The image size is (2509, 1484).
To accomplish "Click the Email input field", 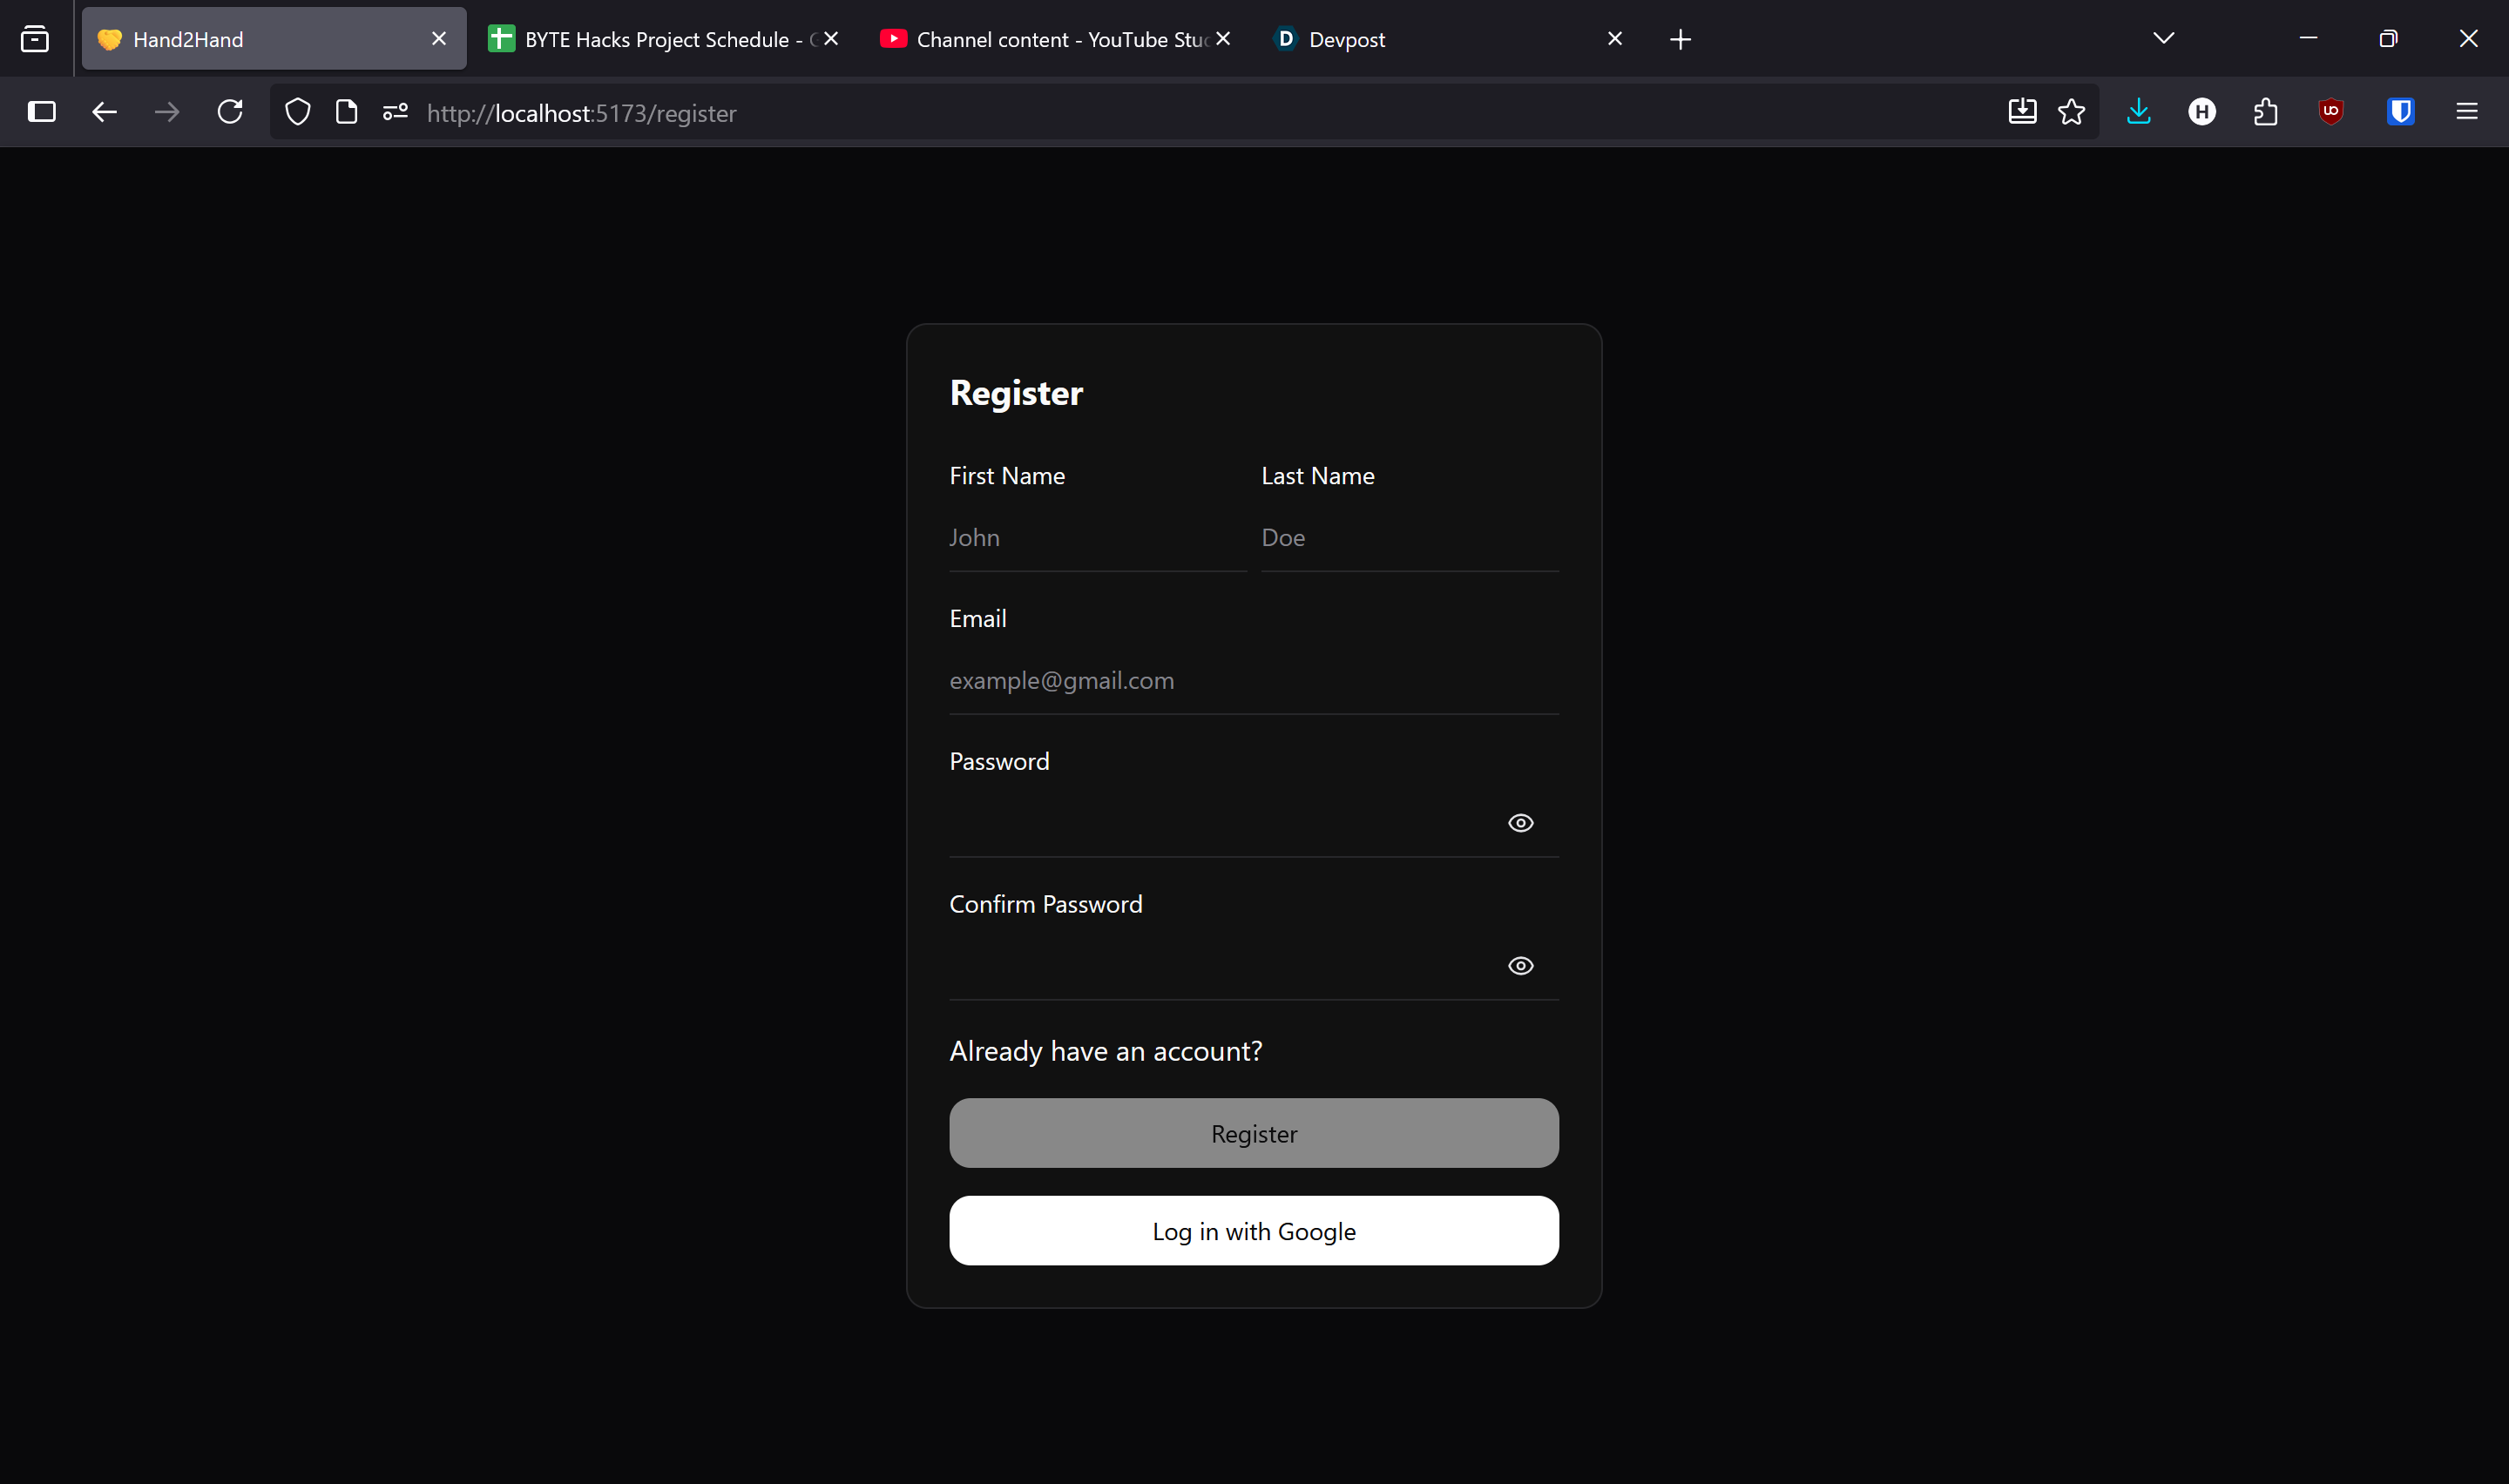I will (1253, 681).
